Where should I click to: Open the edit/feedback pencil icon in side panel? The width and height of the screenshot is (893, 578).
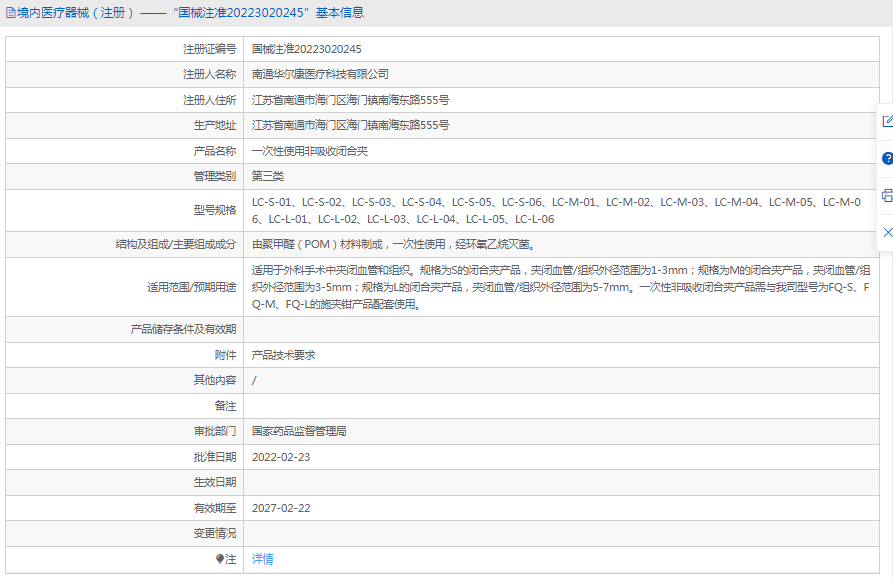[887, 121]
